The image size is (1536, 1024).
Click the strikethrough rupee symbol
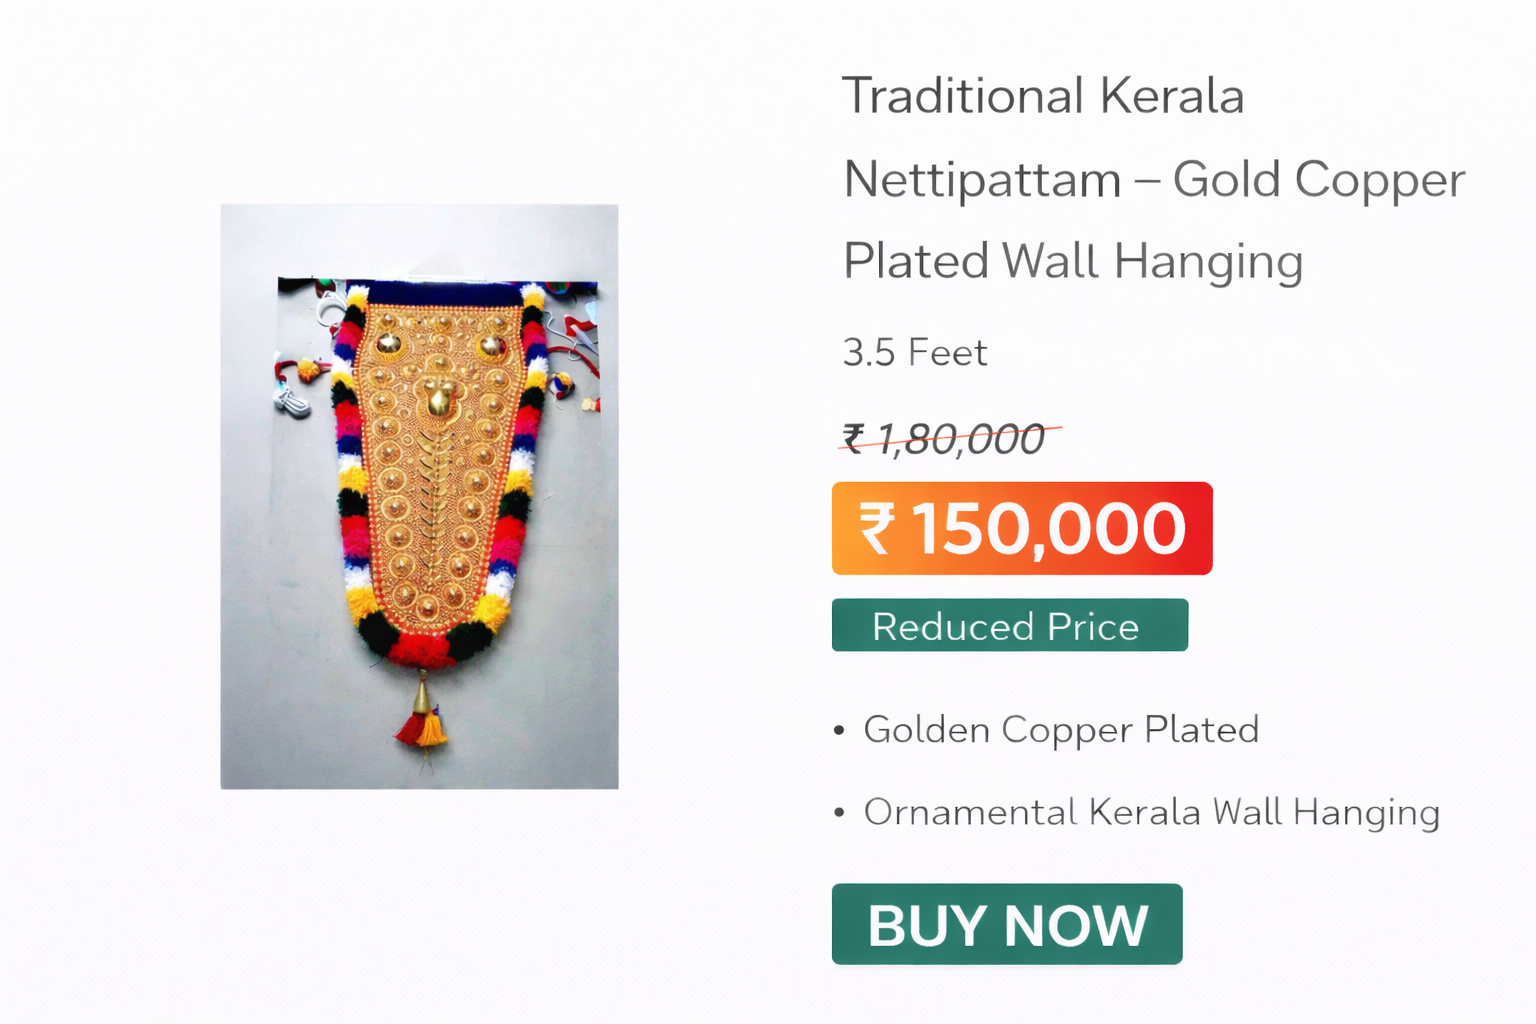coord(855,437)
